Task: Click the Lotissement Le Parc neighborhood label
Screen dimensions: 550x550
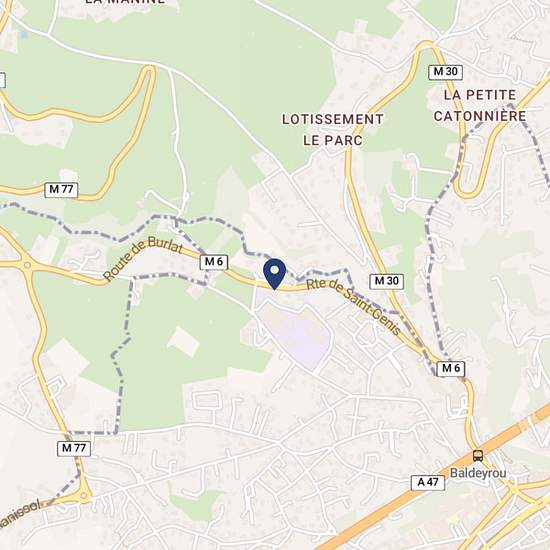Action: pos(333,130)
